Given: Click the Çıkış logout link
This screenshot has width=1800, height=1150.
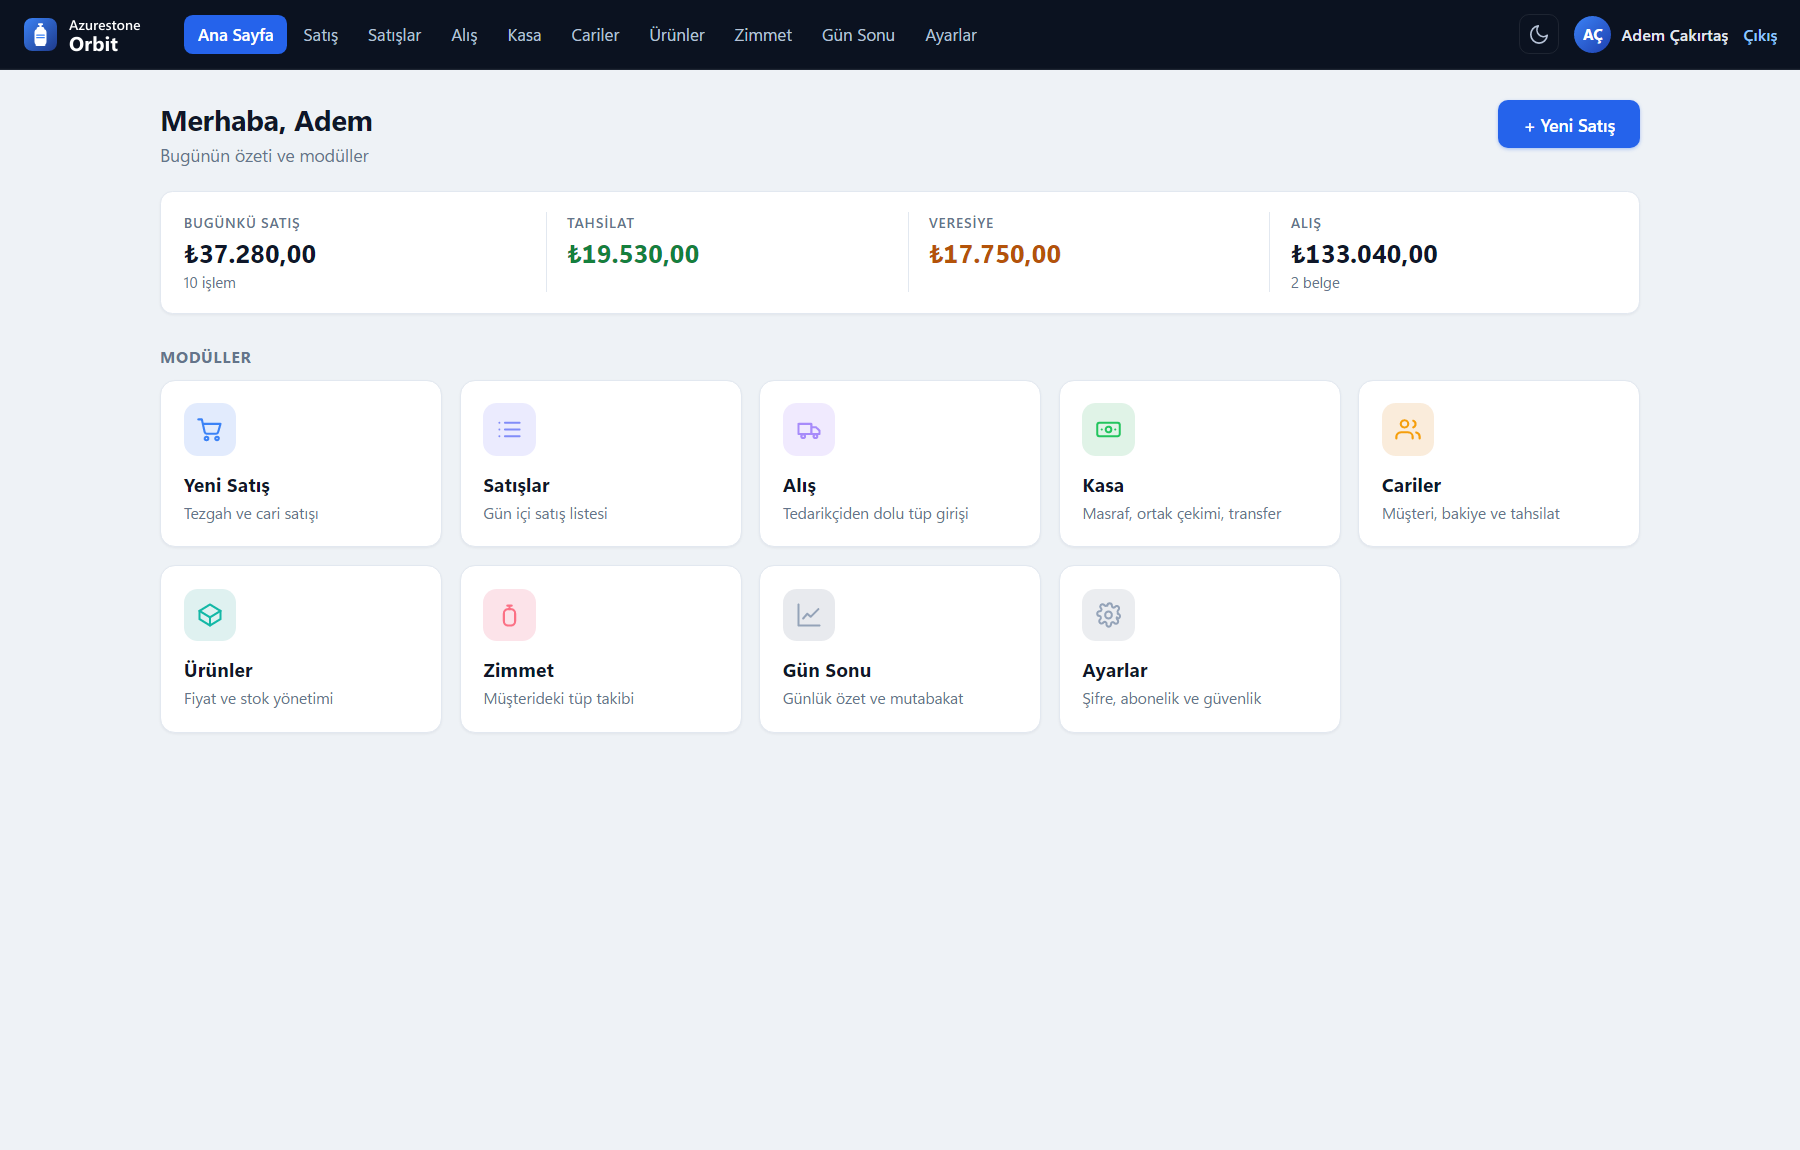Looking at the screenshot, I should (x=1760, y=36).
